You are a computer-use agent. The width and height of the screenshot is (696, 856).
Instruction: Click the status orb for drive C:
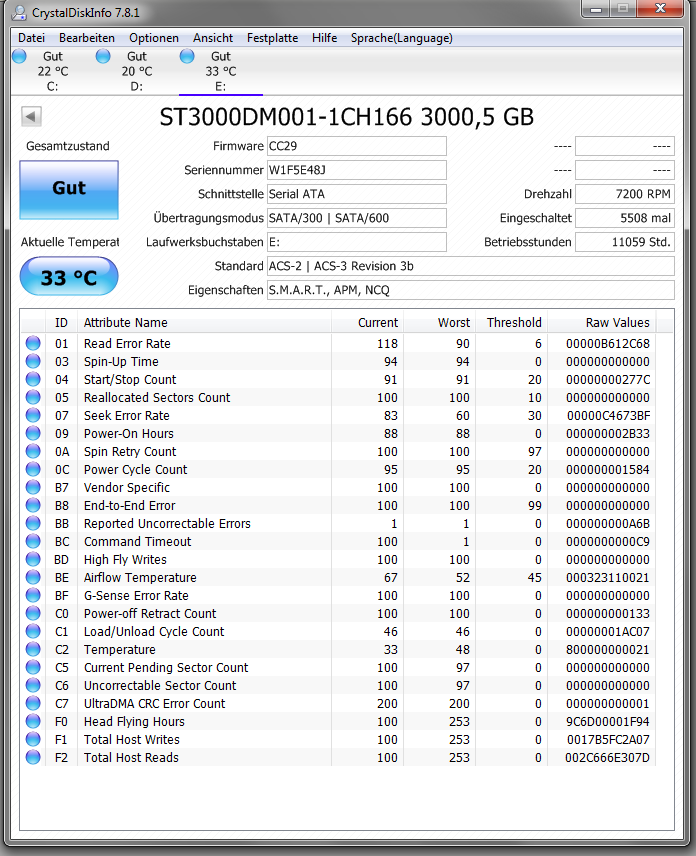(x=20, y=56)
